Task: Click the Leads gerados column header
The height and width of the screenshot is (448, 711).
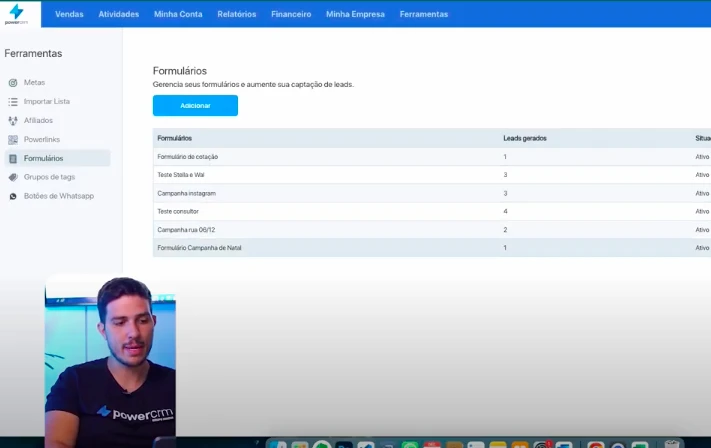Action: (x=525, y=138)
